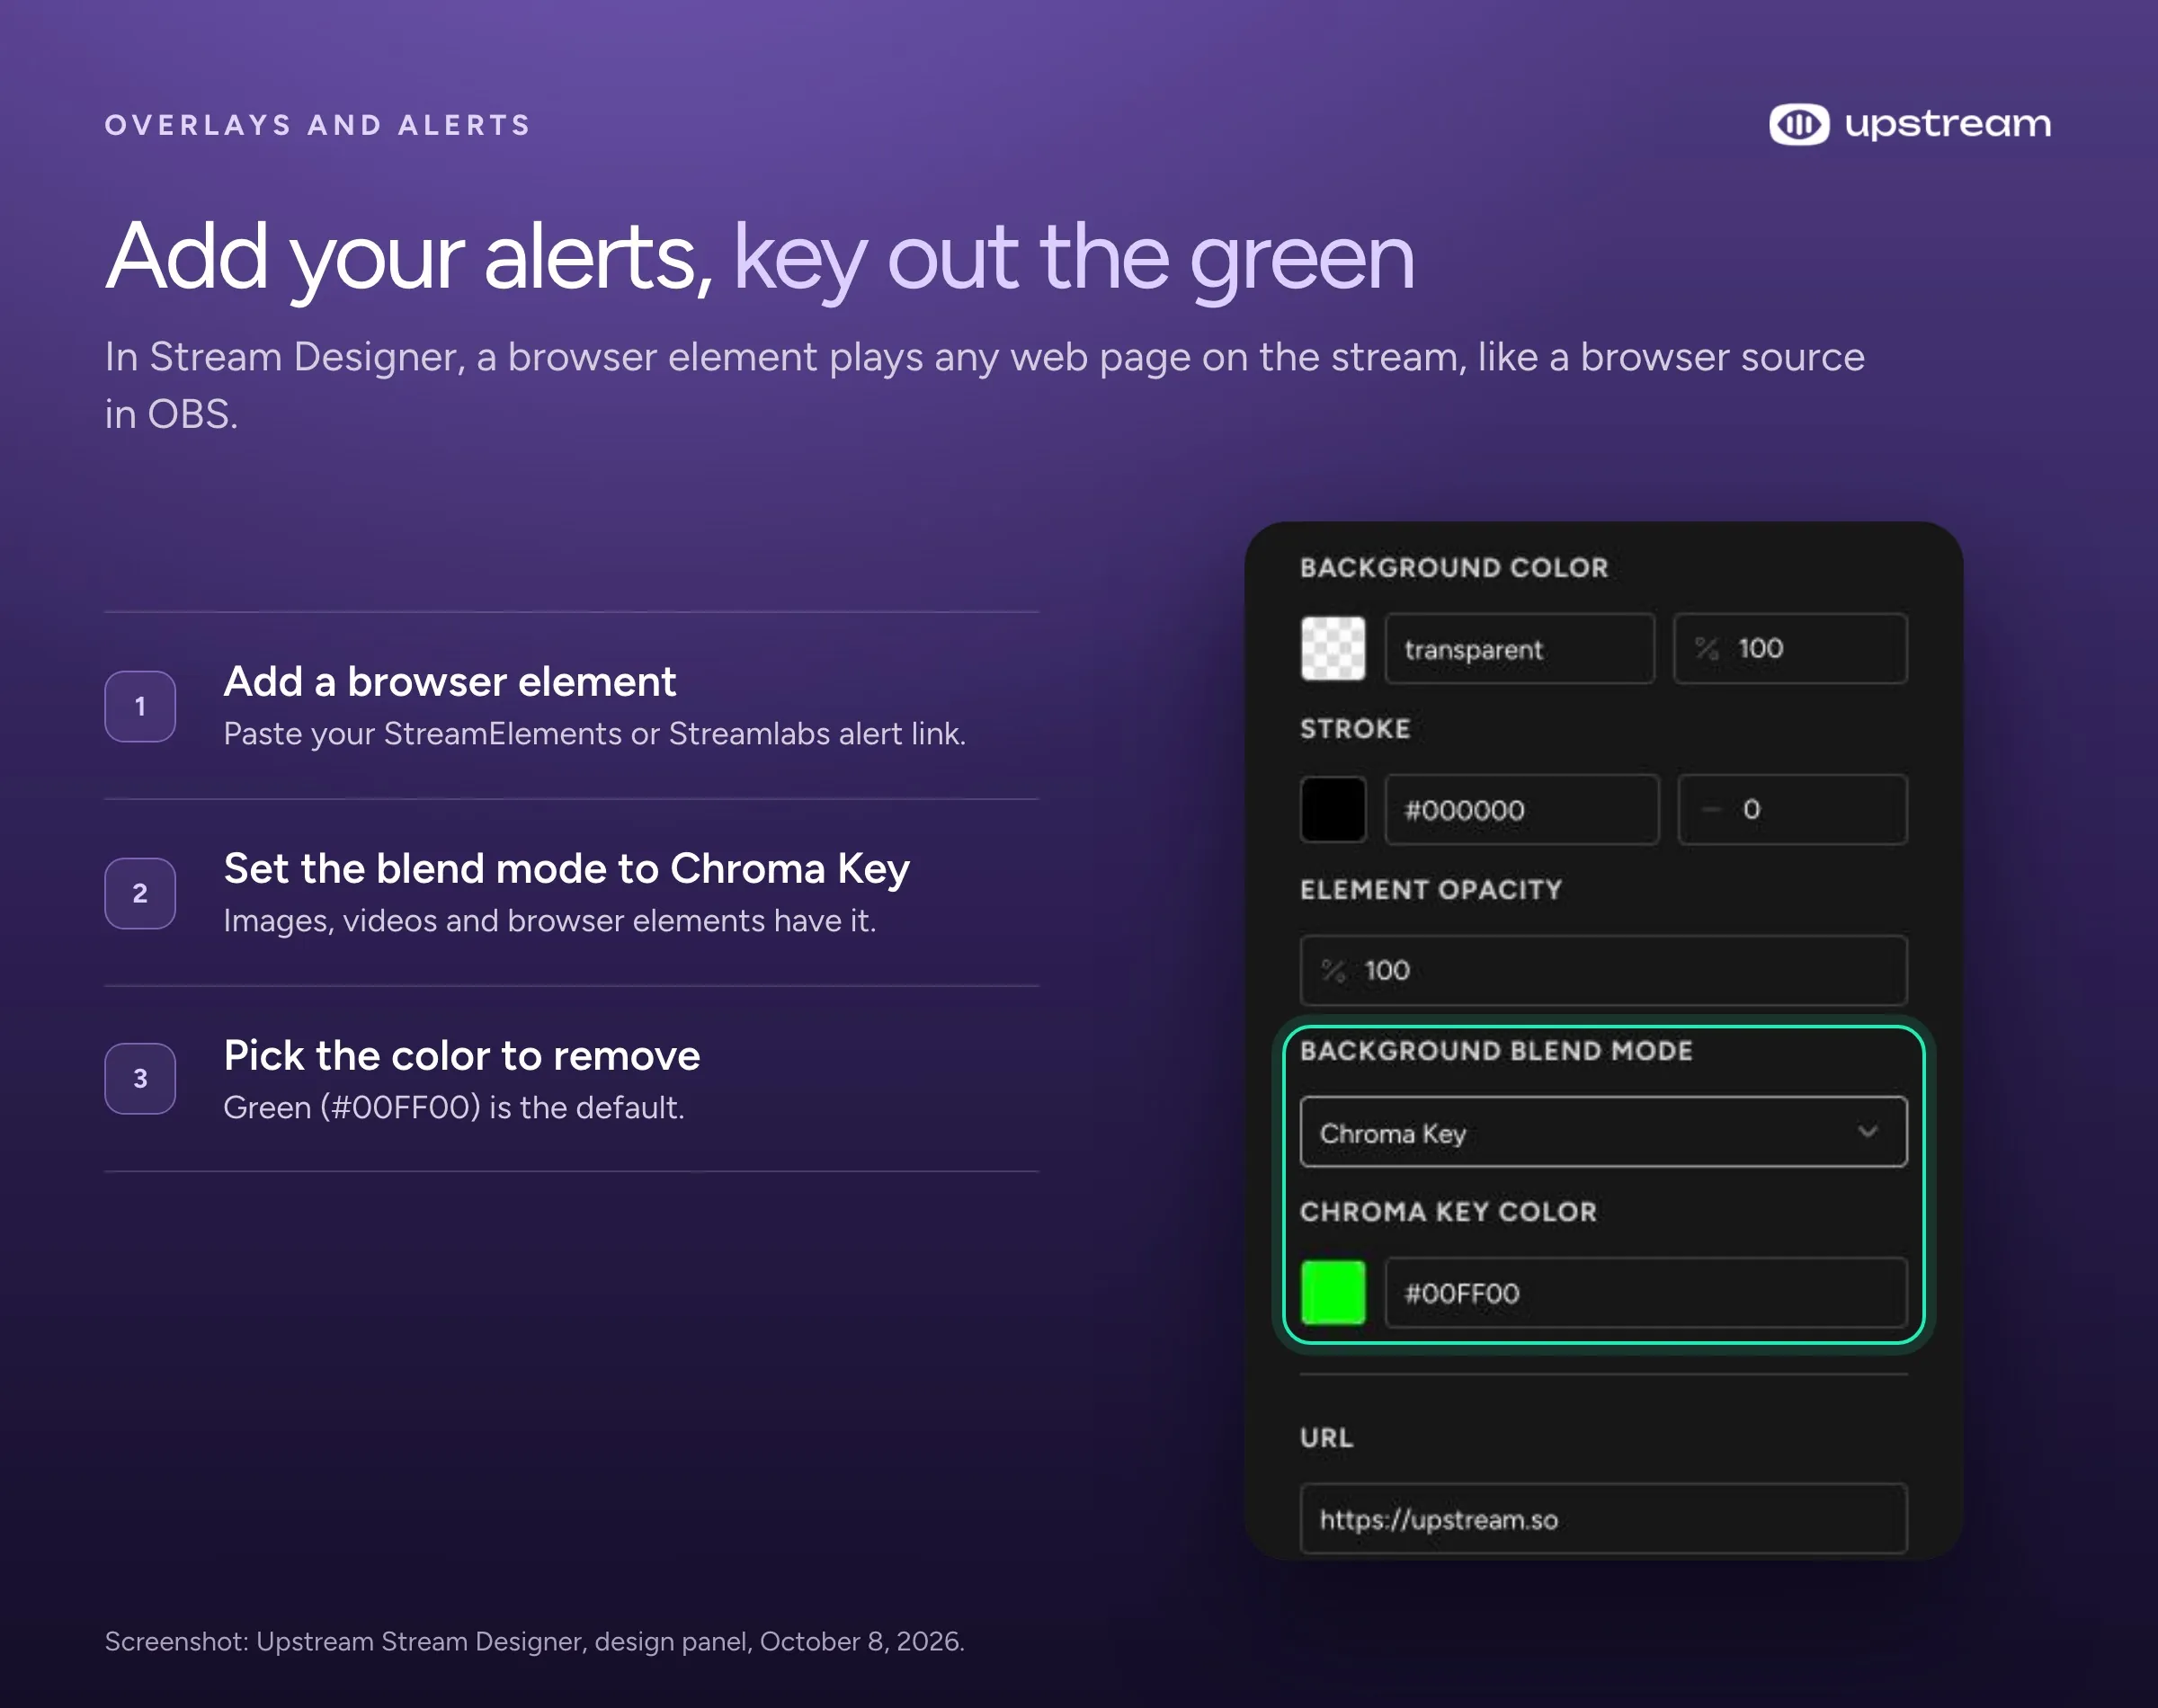Click the URL field with https://upstream.so

(1602, 1519)
